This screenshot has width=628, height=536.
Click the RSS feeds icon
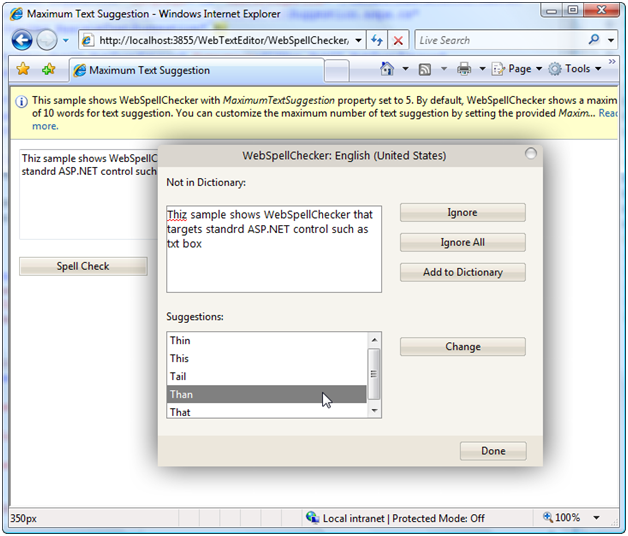click(x=425, y=69)
